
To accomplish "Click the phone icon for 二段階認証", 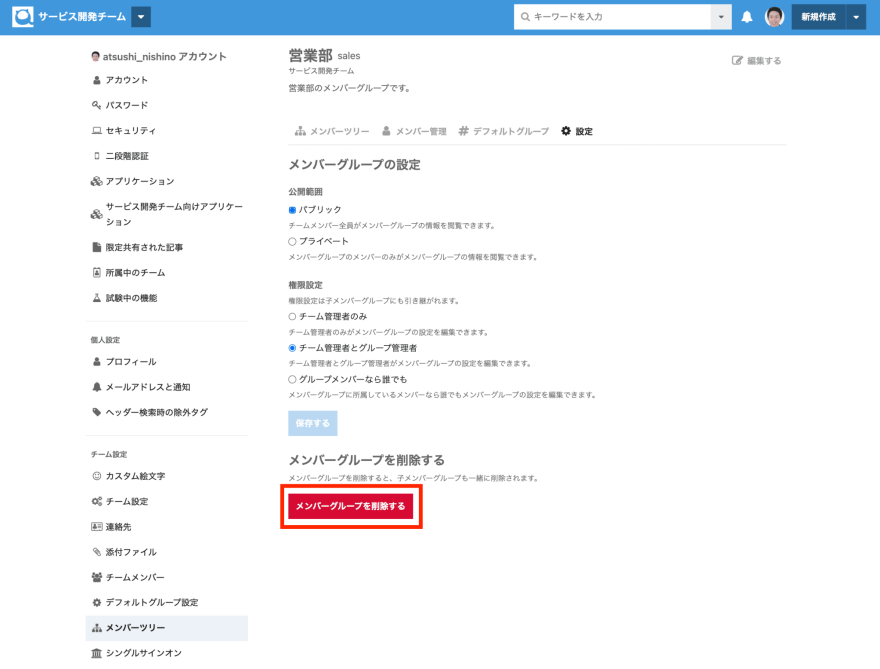I will coord(97,155).
